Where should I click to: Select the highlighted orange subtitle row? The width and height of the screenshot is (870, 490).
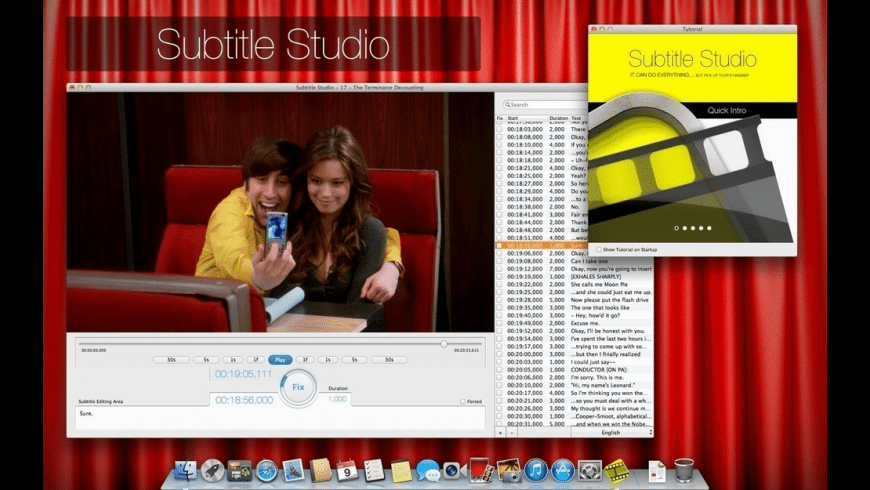[x=542, y=245]
